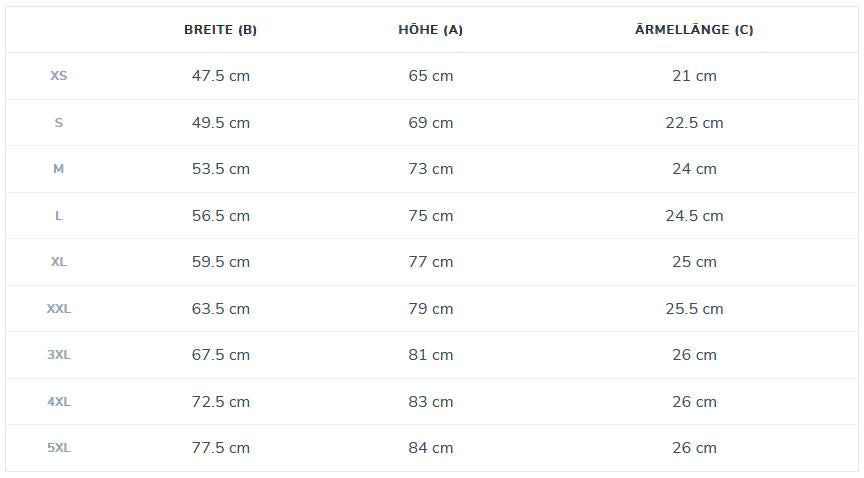Select the 4XL size row label
This screenshot has width=864, height=478.
(x=59, y=402)
